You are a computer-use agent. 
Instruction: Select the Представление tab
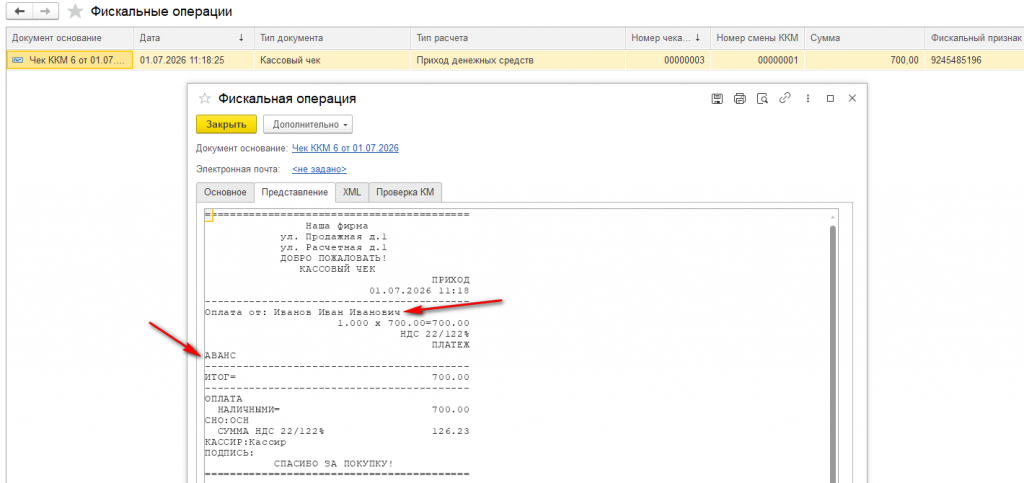294,193
